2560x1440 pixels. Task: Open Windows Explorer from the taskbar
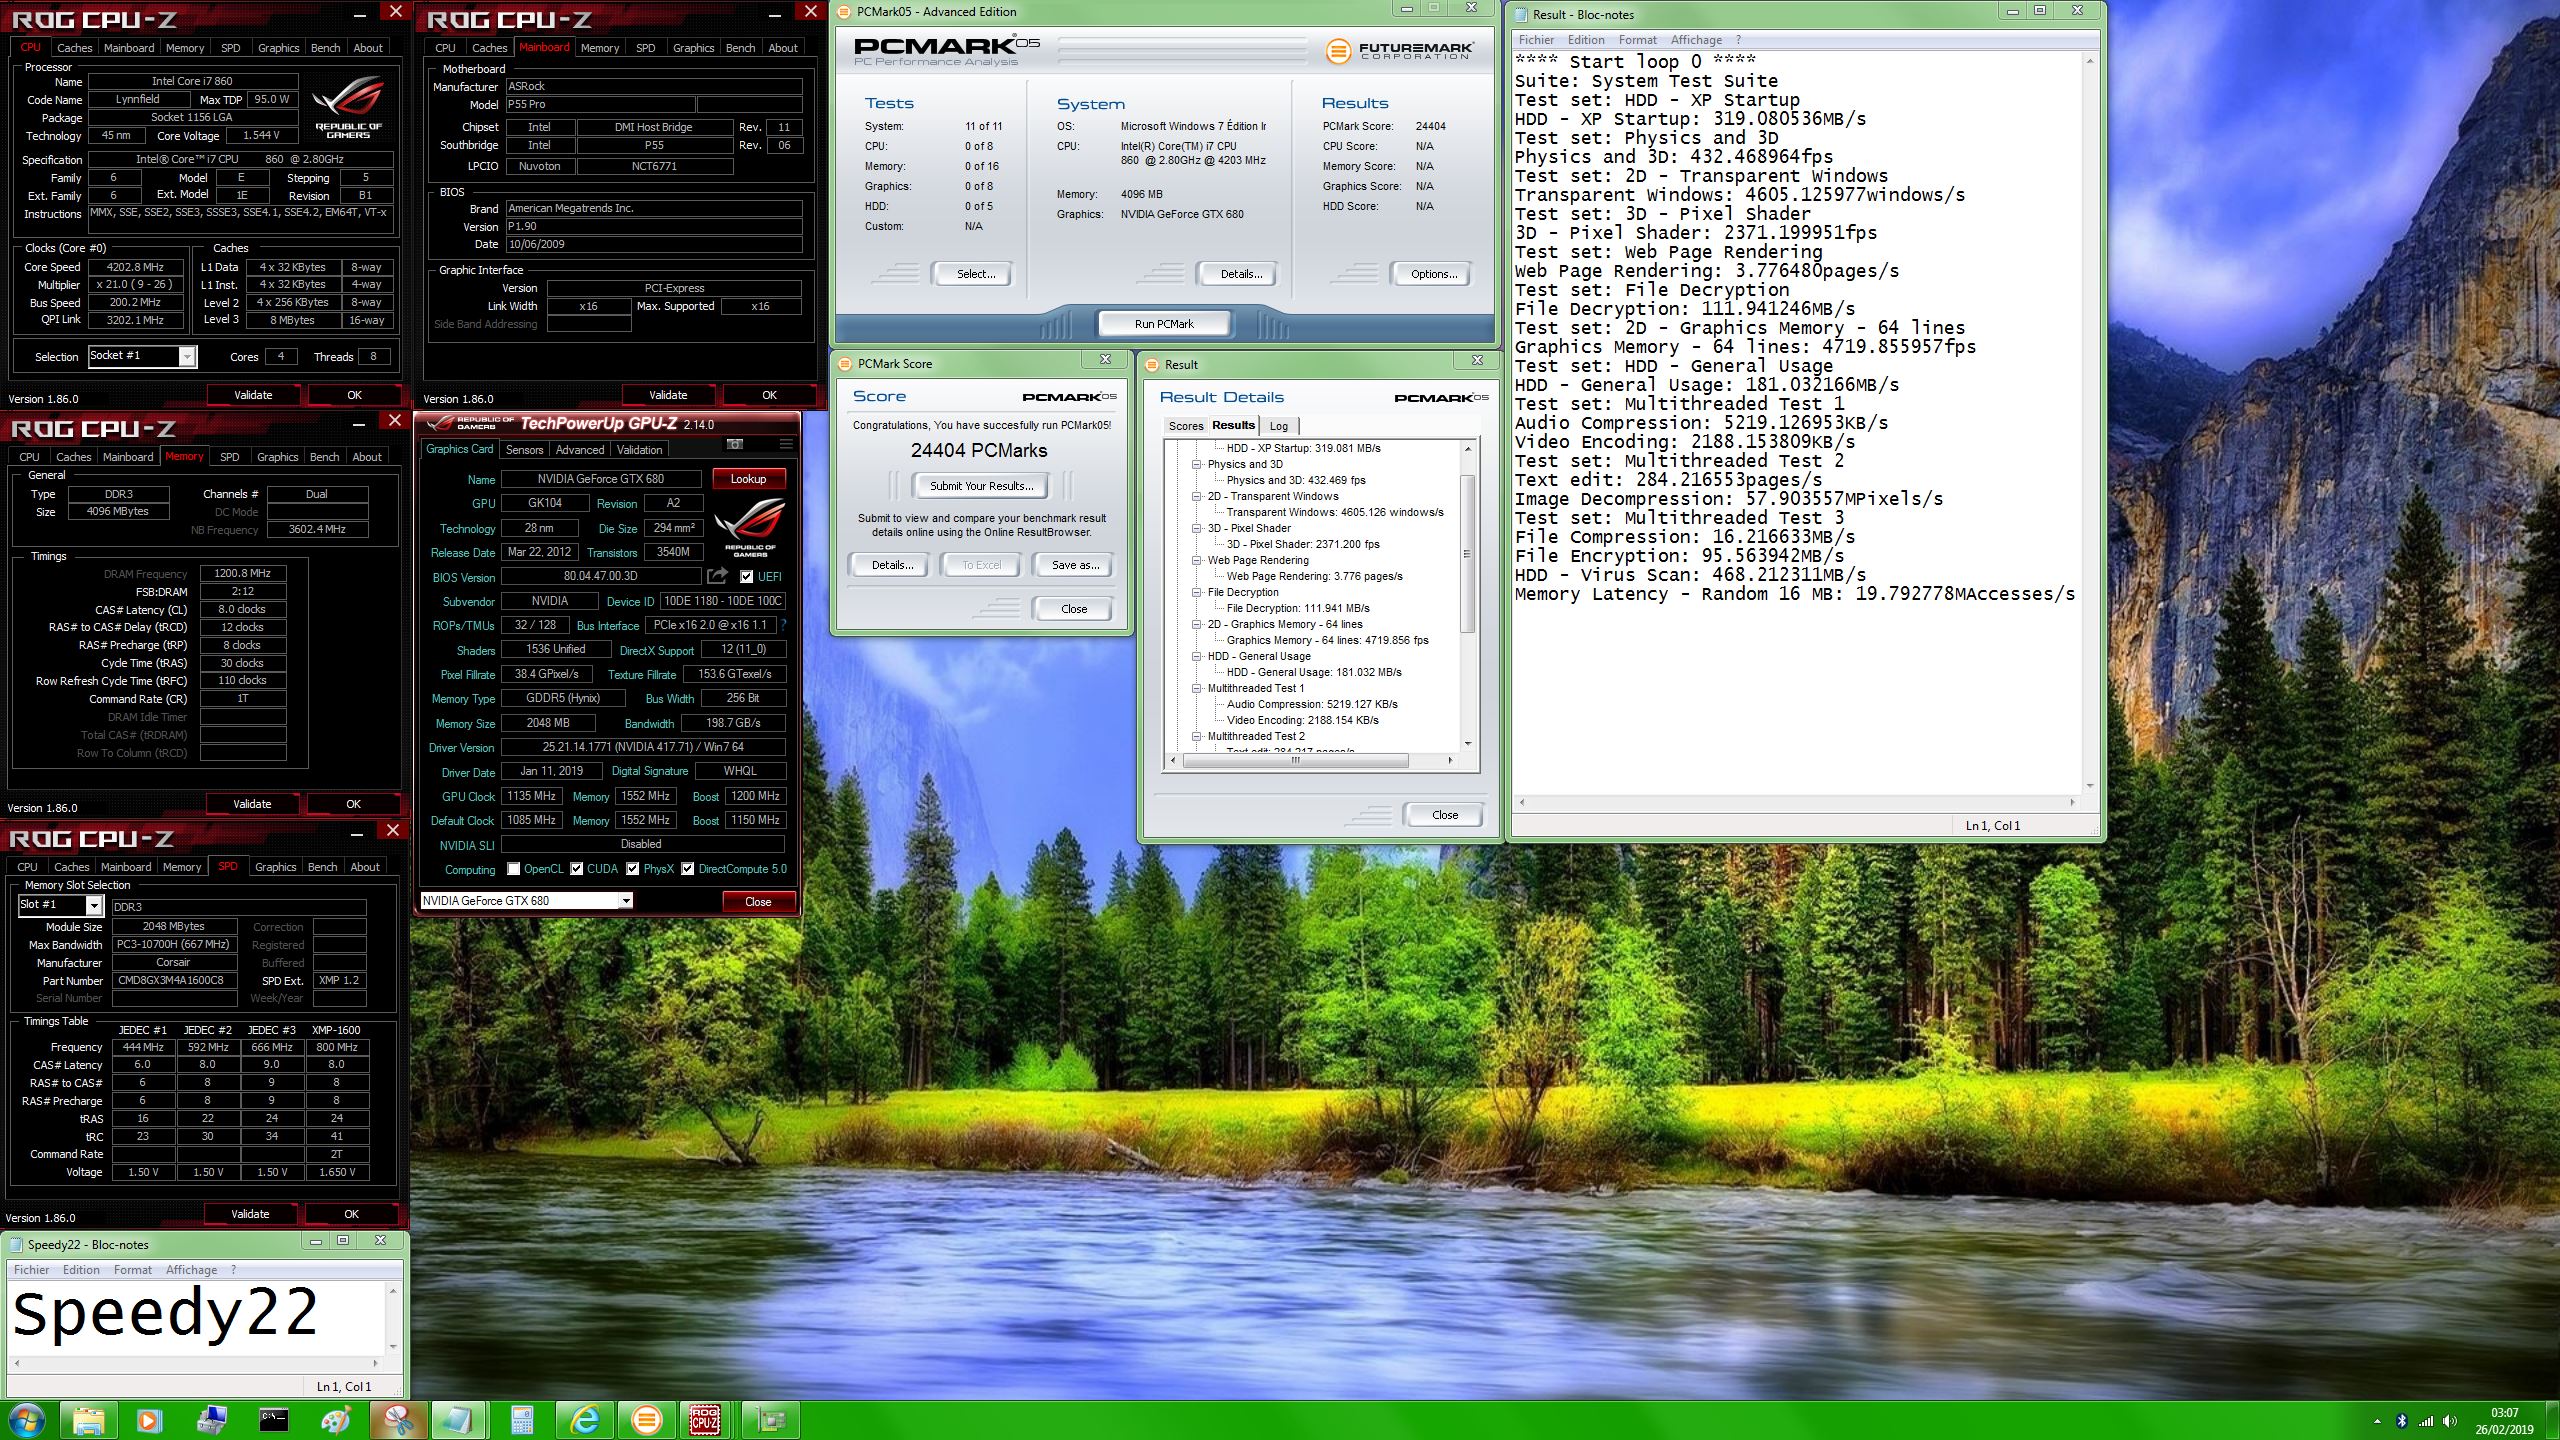[x=88, y=1420]
